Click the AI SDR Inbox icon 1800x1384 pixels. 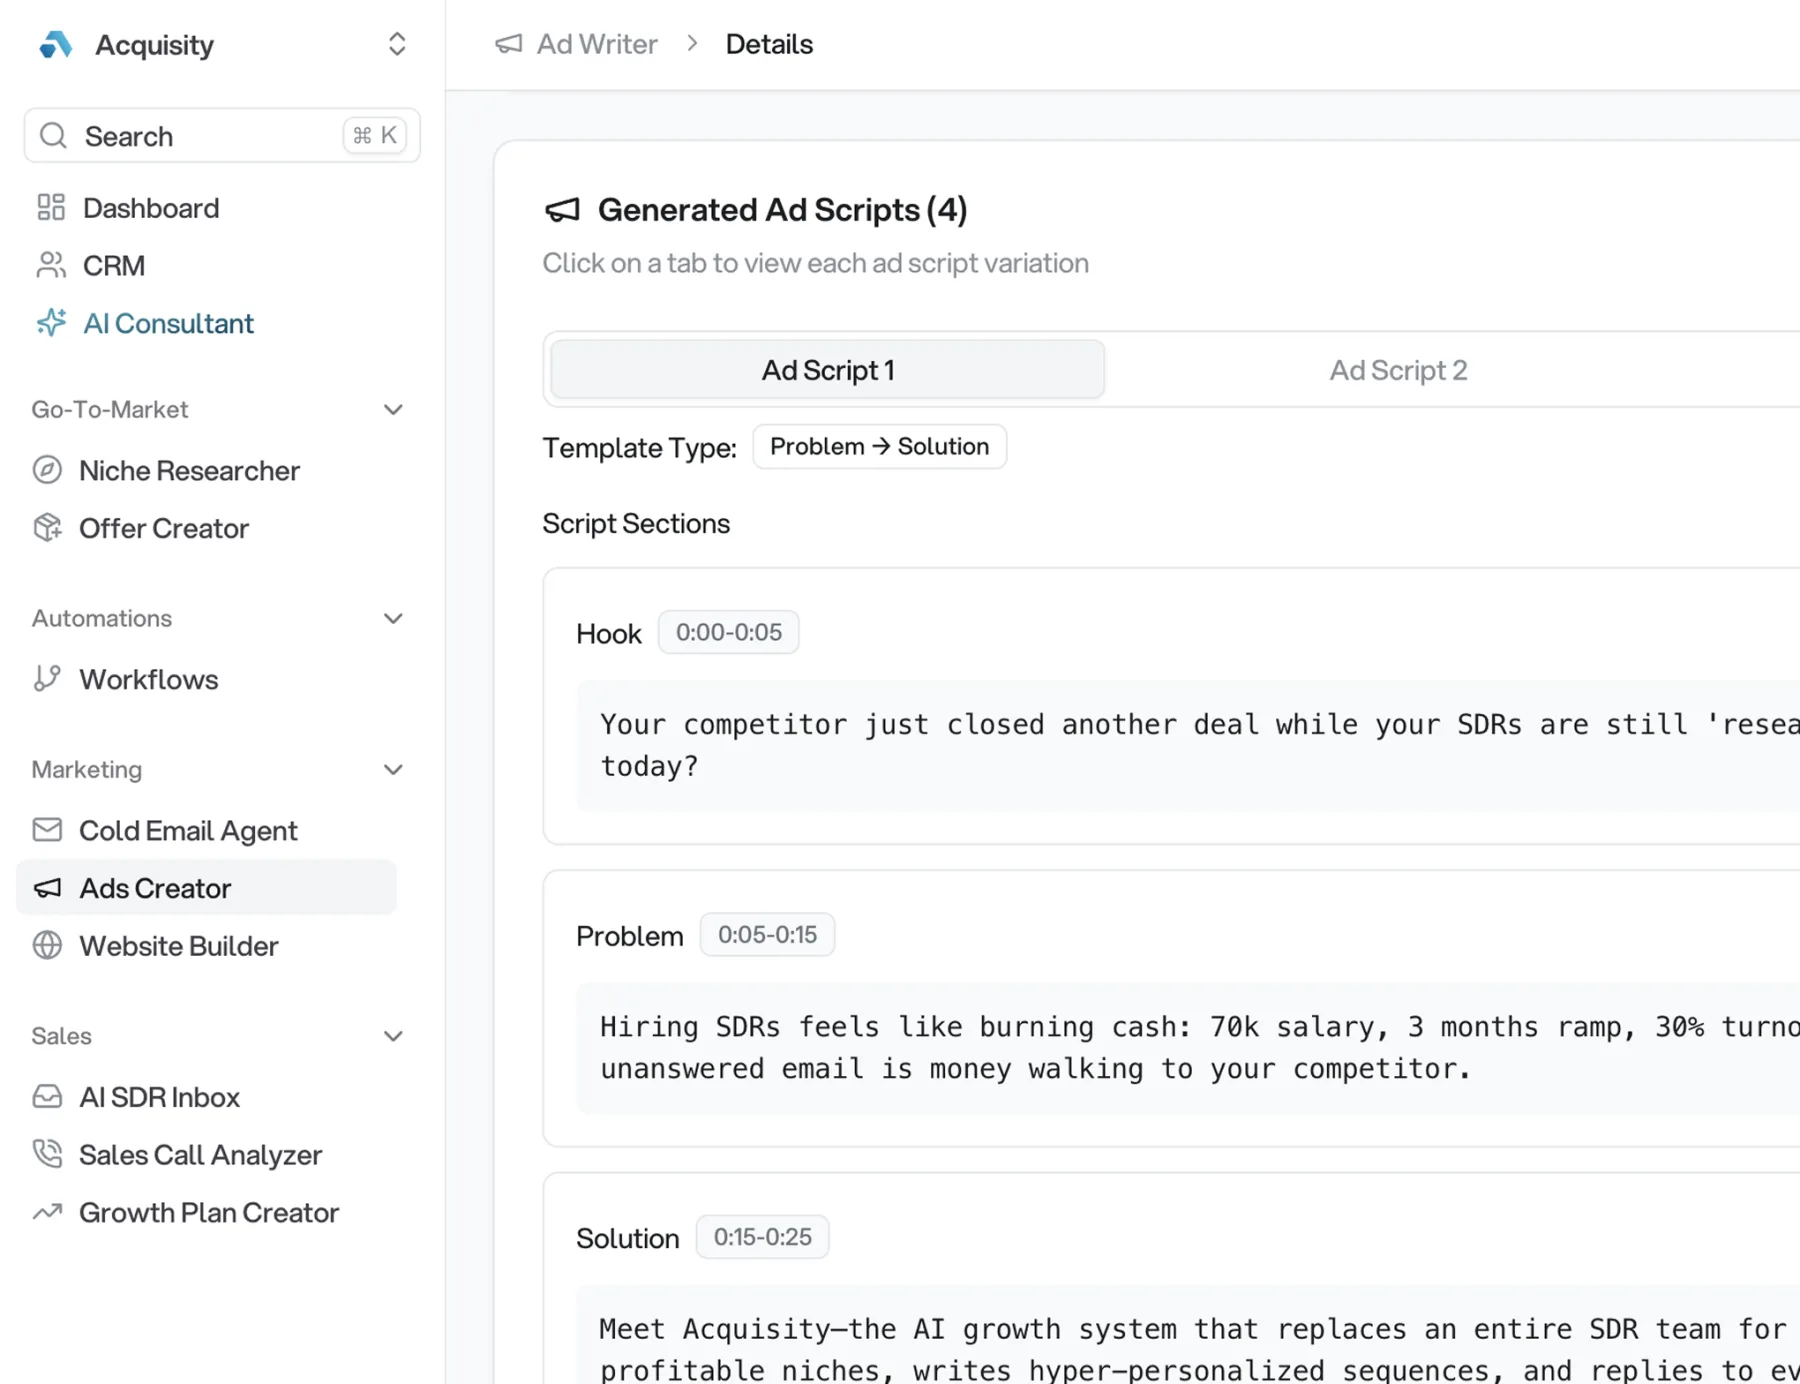tap(47, 1096)
